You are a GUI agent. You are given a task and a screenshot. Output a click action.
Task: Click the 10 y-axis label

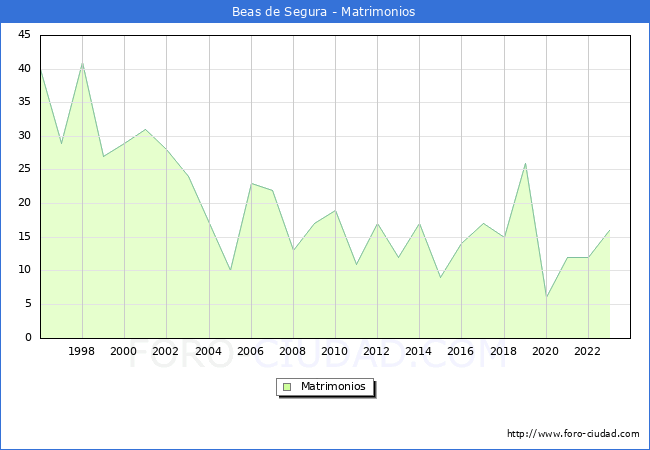point(24,270)
